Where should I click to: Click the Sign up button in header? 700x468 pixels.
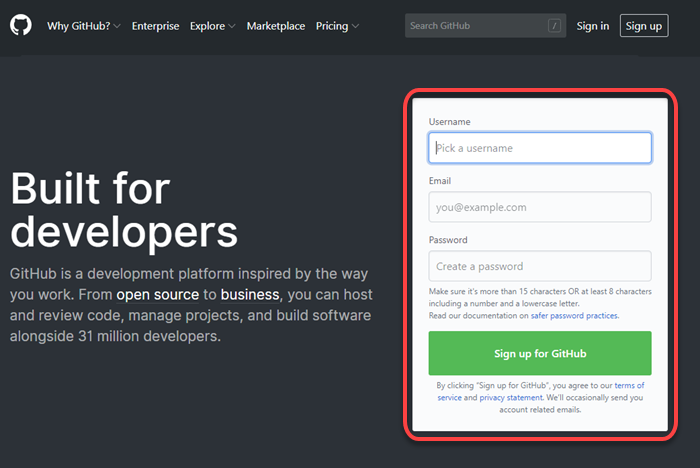644,25
